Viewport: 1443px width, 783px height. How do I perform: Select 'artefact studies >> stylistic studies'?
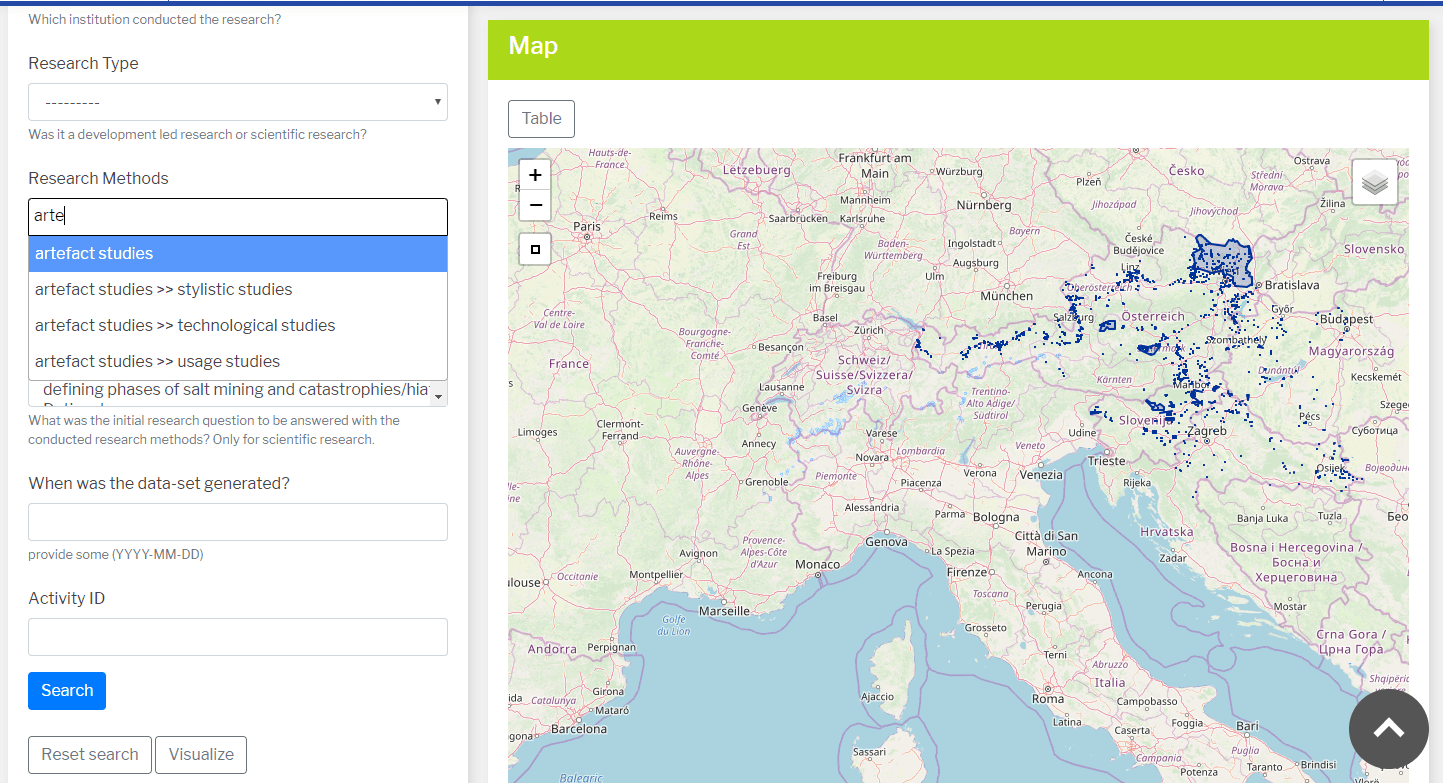tap(237, 289)
